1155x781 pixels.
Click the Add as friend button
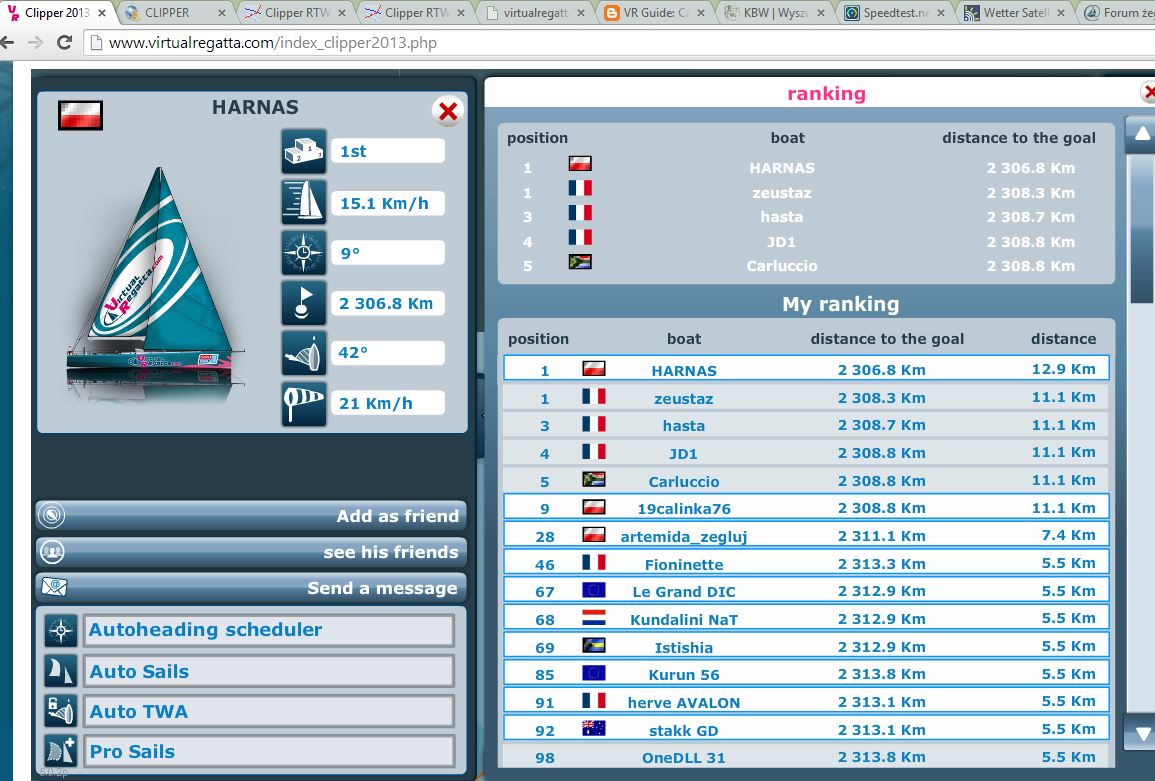[x=251, y=516]
